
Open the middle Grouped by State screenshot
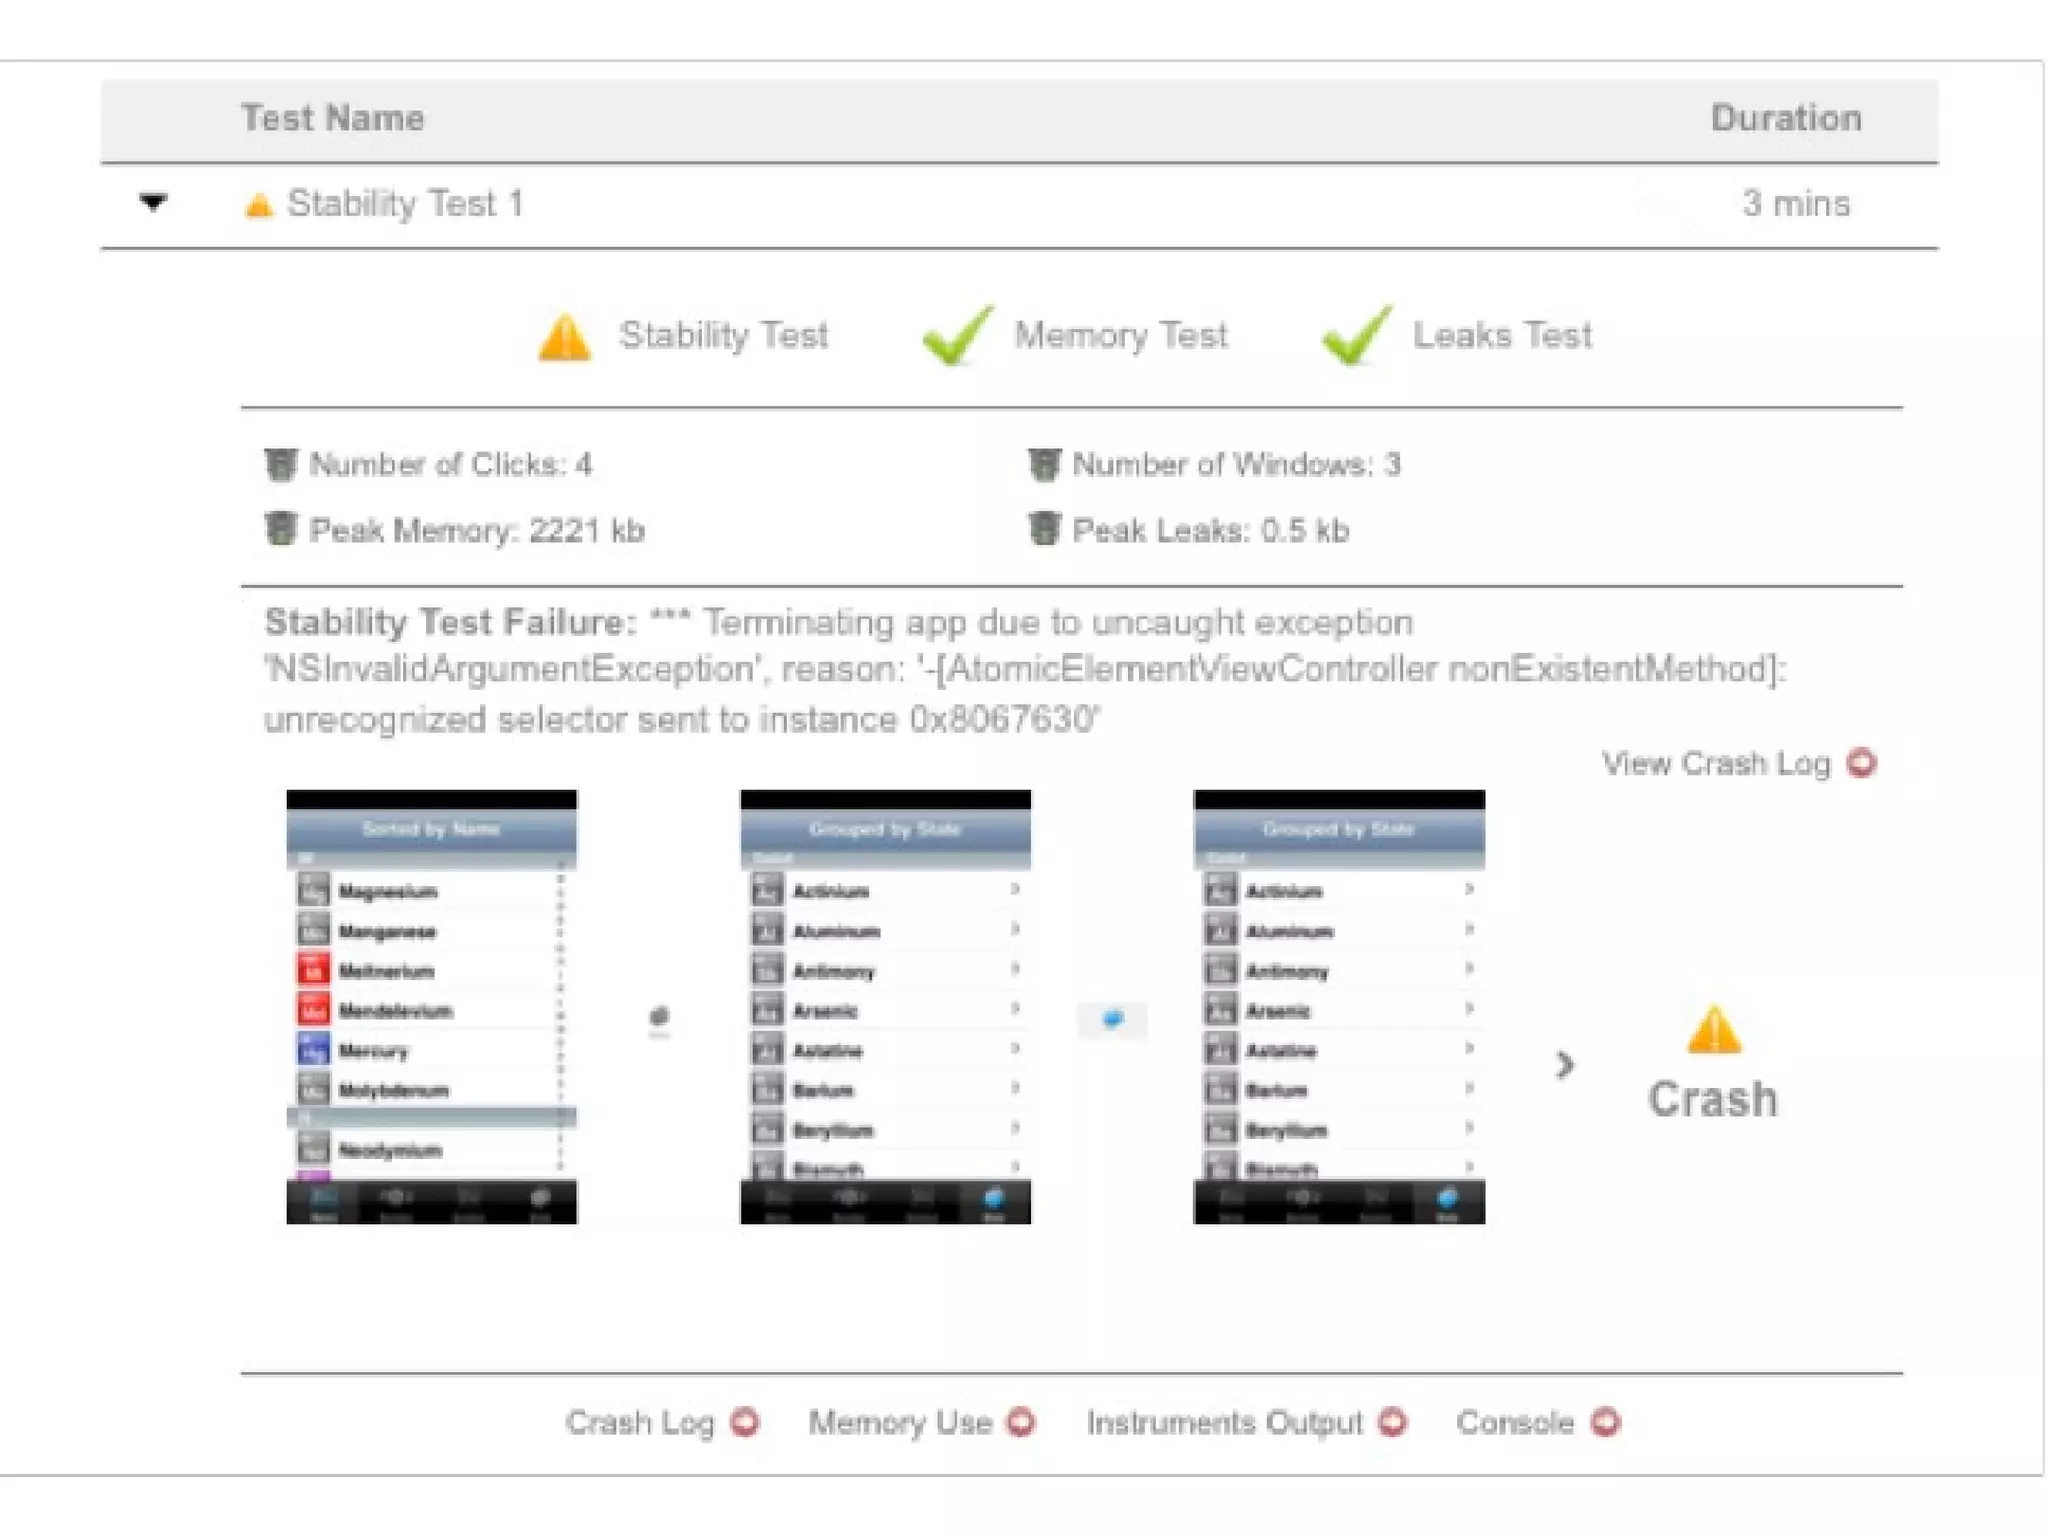tap(885, 1007)
